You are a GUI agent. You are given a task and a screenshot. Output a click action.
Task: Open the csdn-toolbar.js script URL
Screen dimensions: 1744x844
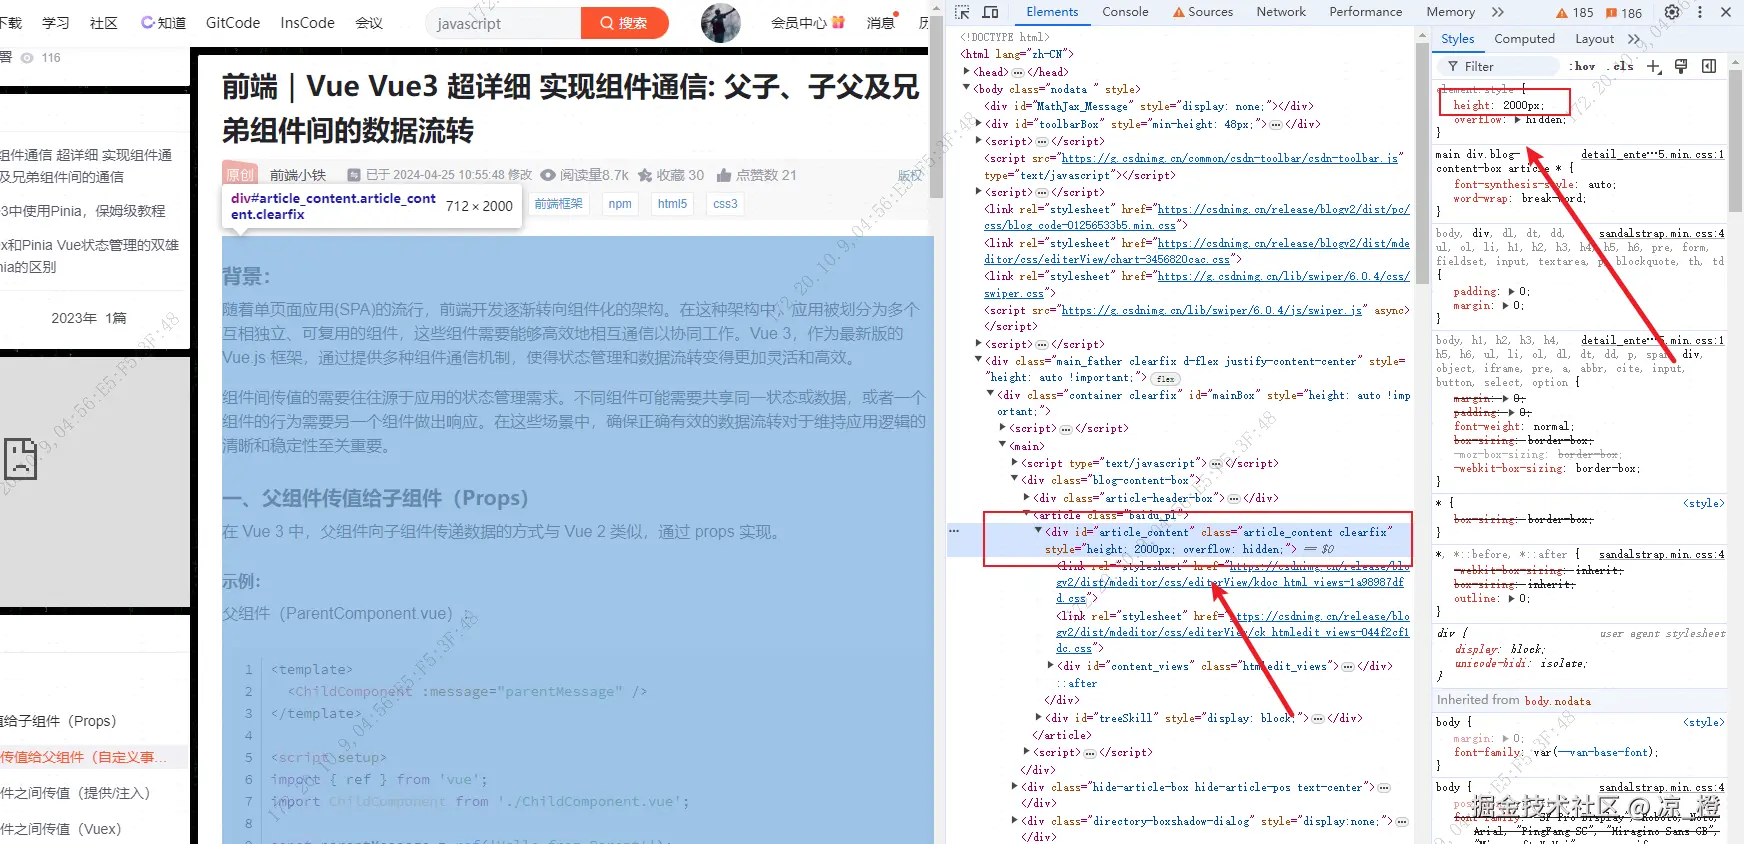tap(1229, 158)
